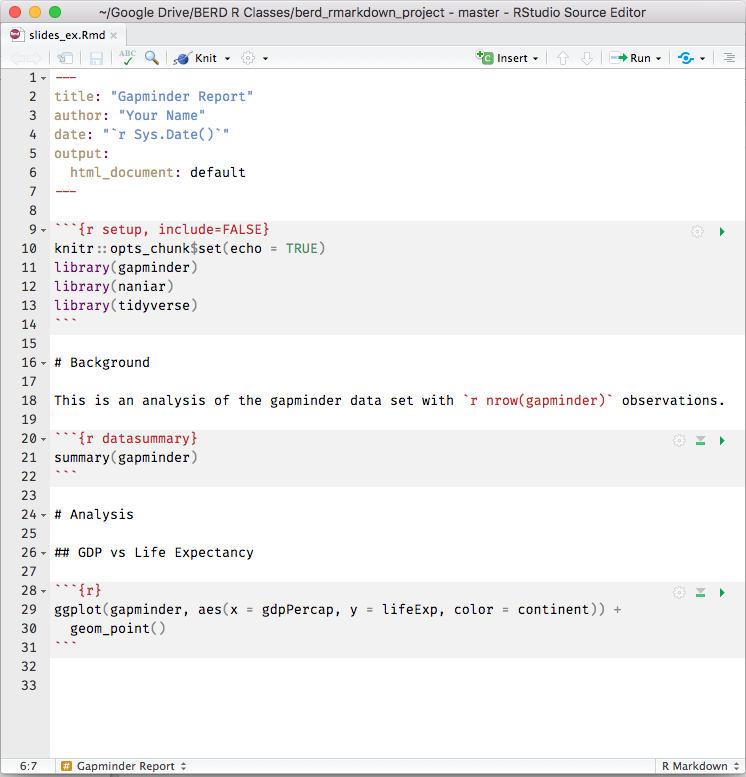Image resolution: width=746 pixels, height=777 pixels.
Task: Show document in new window
Action: [65, 58]
